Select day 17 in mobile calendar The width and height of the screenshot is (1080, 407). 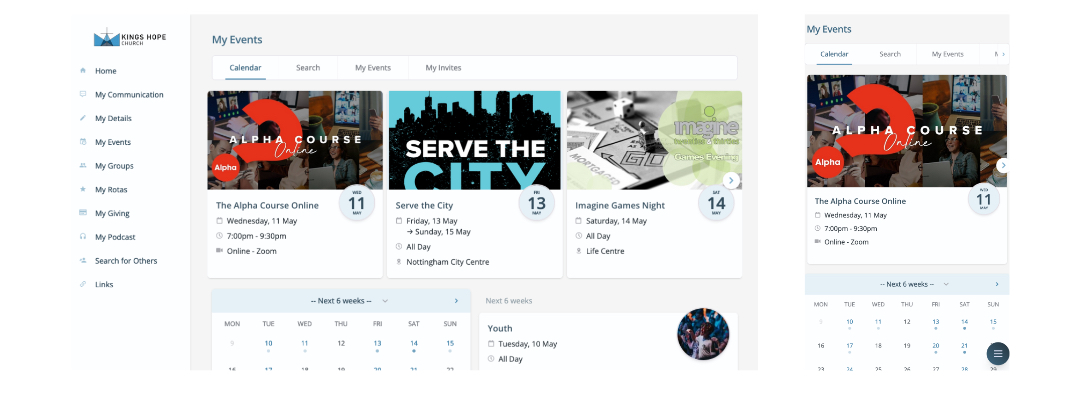coord(849,346)
